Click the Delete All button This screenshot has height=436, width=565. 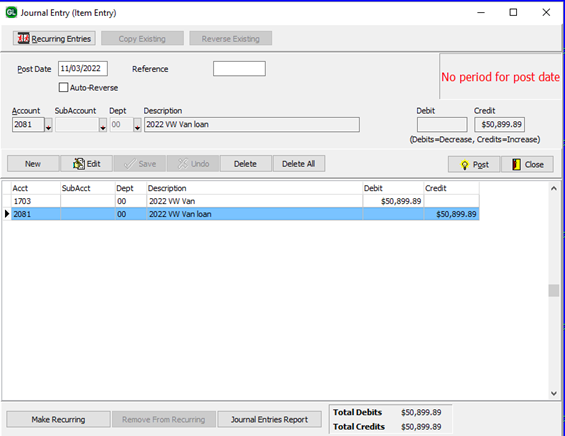(299, 164)
